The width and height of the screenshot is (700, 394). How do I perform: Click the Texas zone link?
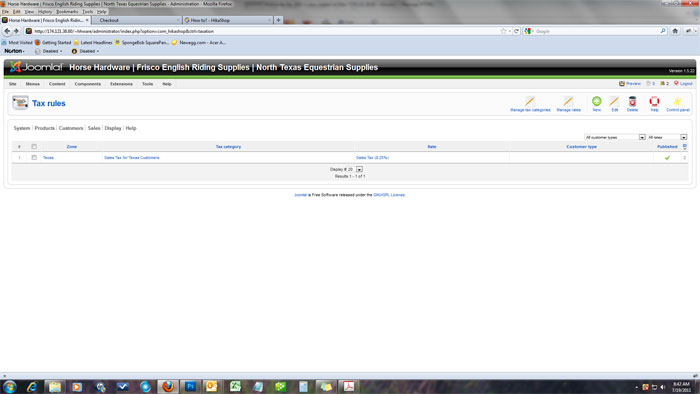pyautogui.click(x=48, y=158)
